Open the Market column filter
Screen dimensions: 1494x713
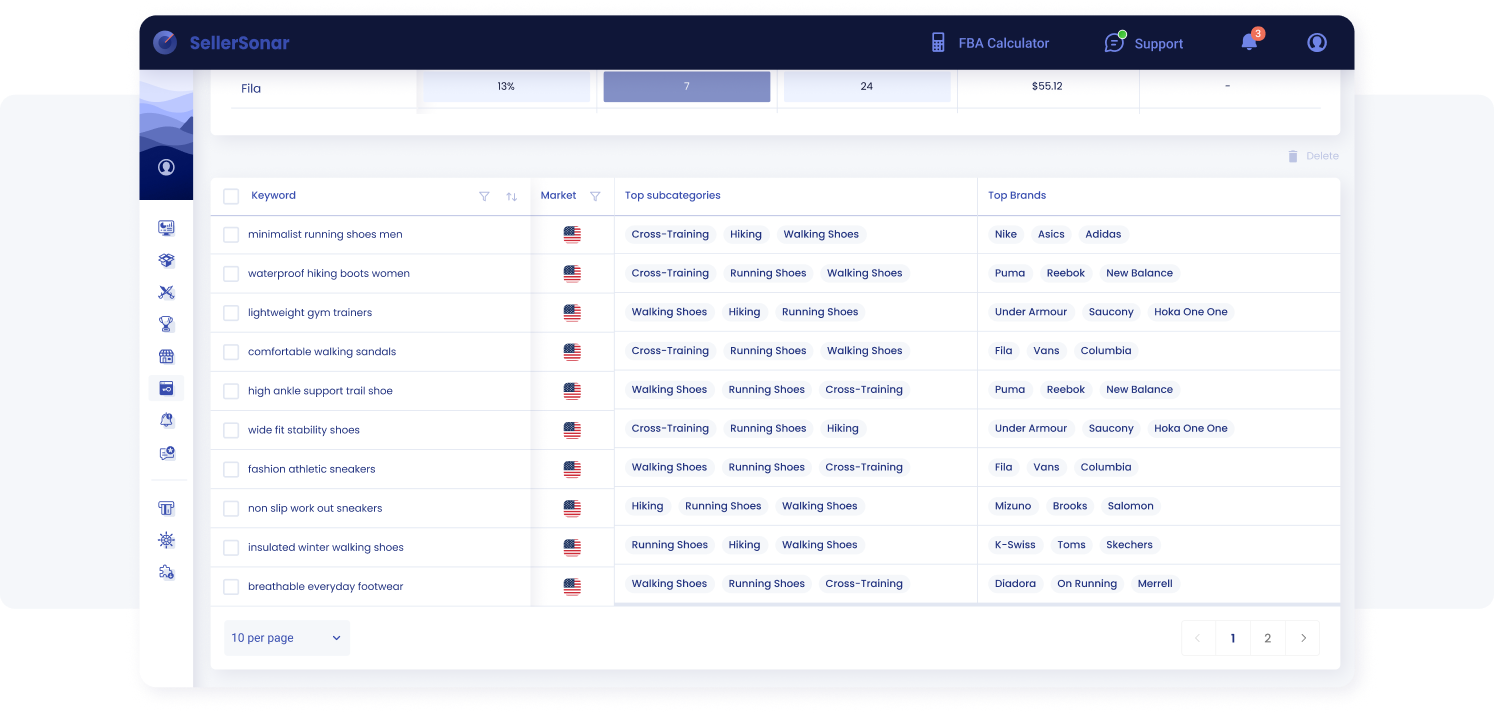point(595,196)
